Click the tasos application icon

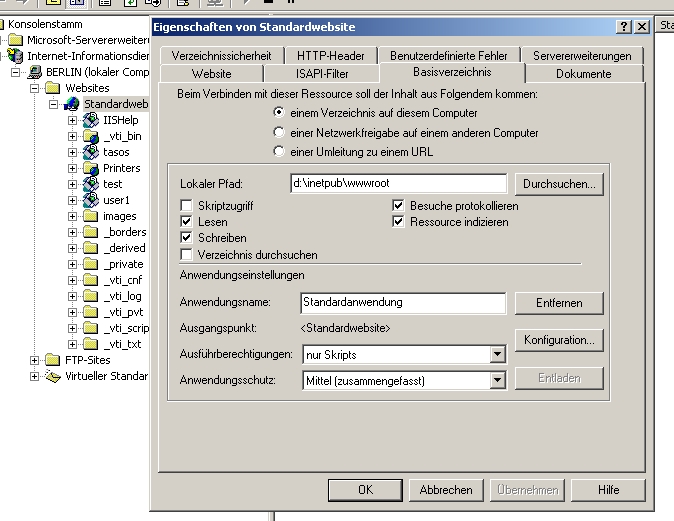coord(91,152)
